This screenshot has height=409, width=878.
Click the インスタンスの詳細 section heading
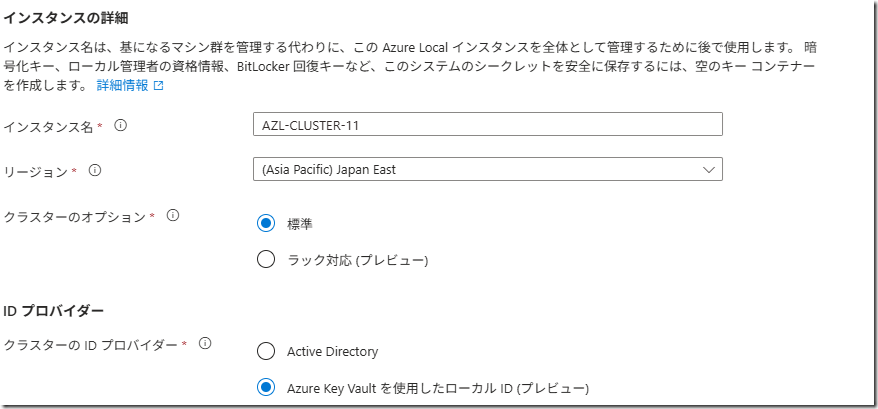(66, 18)
